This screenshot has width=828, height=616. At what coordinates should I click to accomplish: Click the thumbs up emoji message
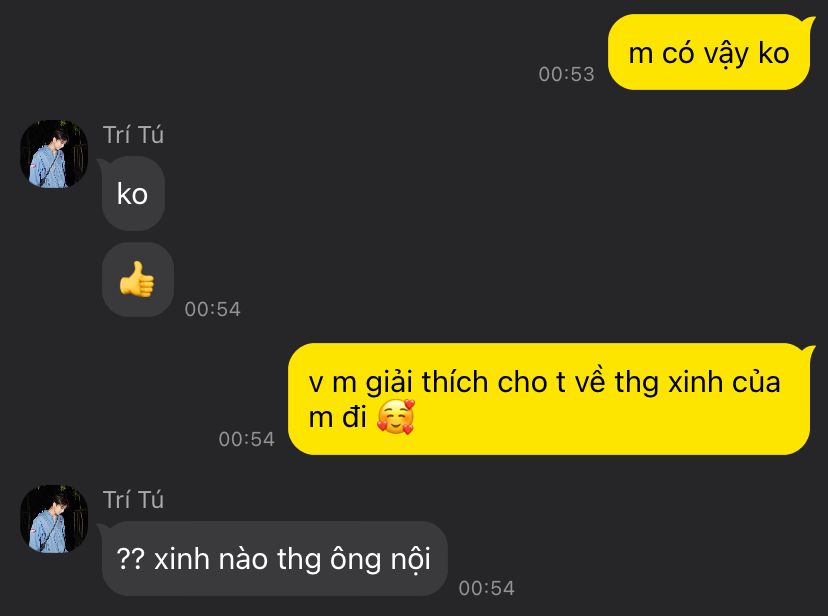tap(138, 280)
